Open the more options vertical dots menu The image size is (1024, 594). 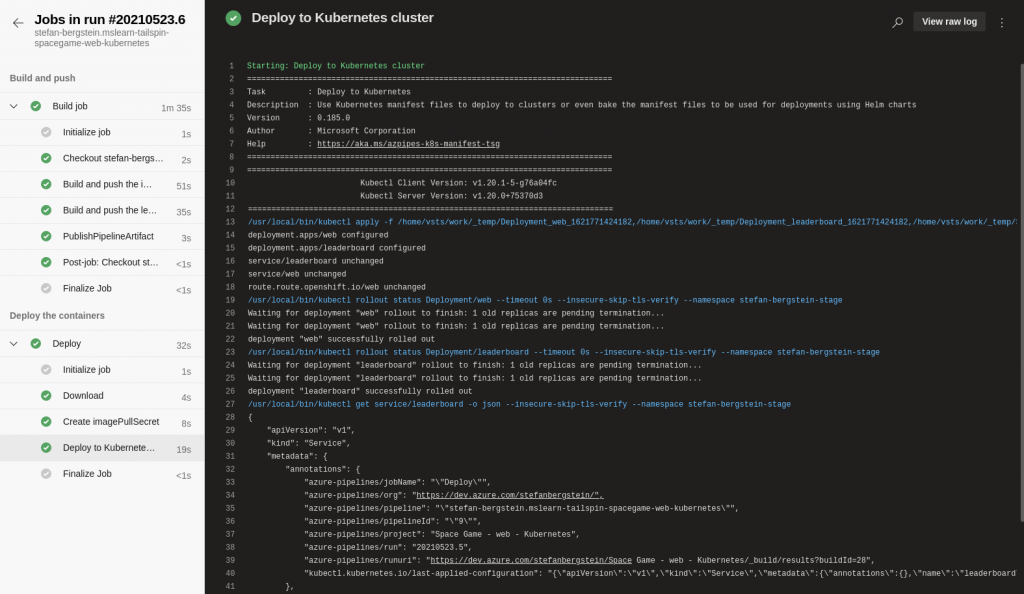[x=1002, y=22]
